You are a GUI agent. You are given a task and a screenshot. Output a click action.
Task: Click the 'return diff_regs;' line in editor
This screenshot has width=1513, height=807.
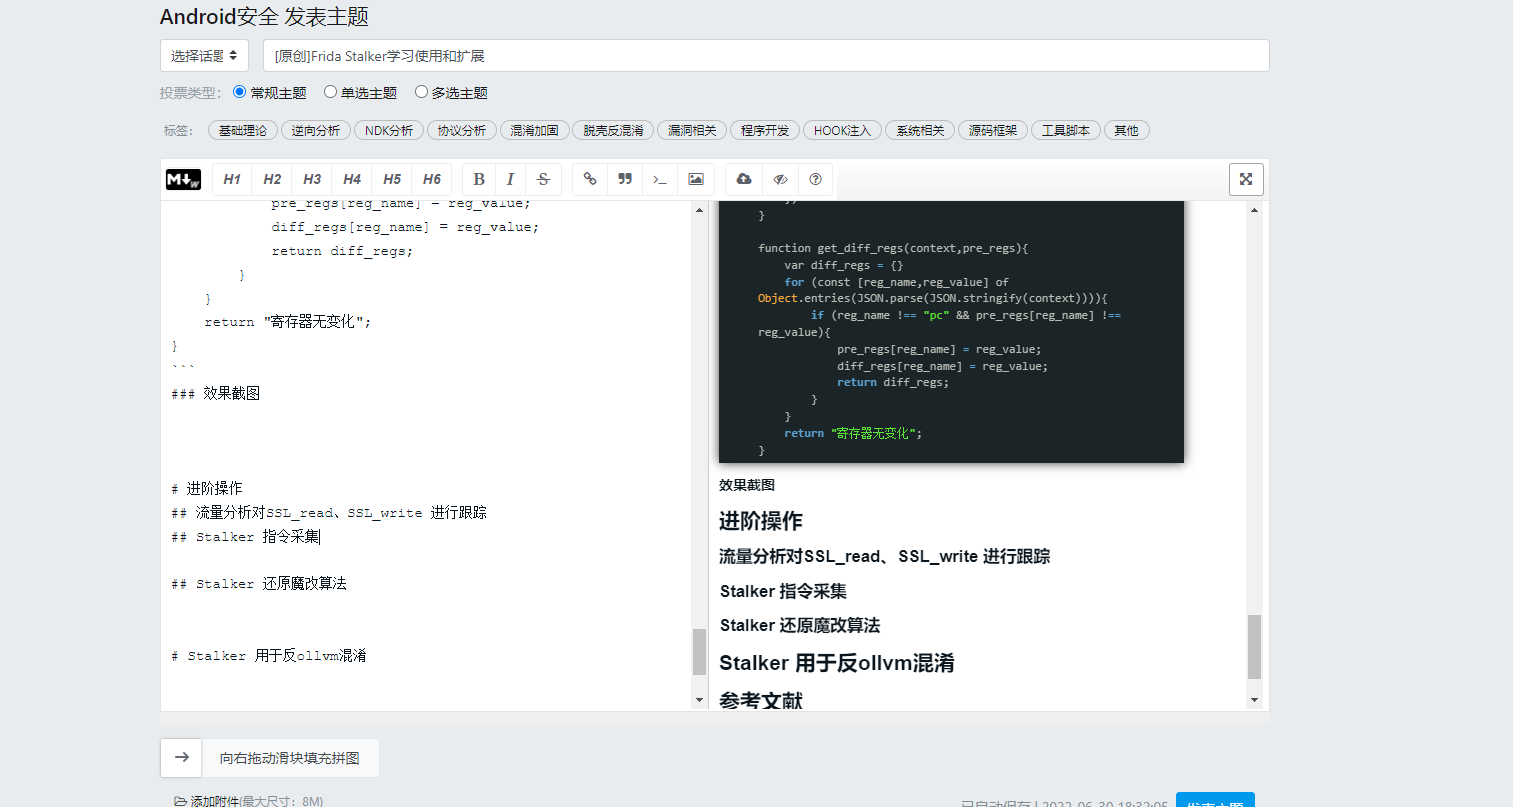pyautogui.click(x=342, y=251)
